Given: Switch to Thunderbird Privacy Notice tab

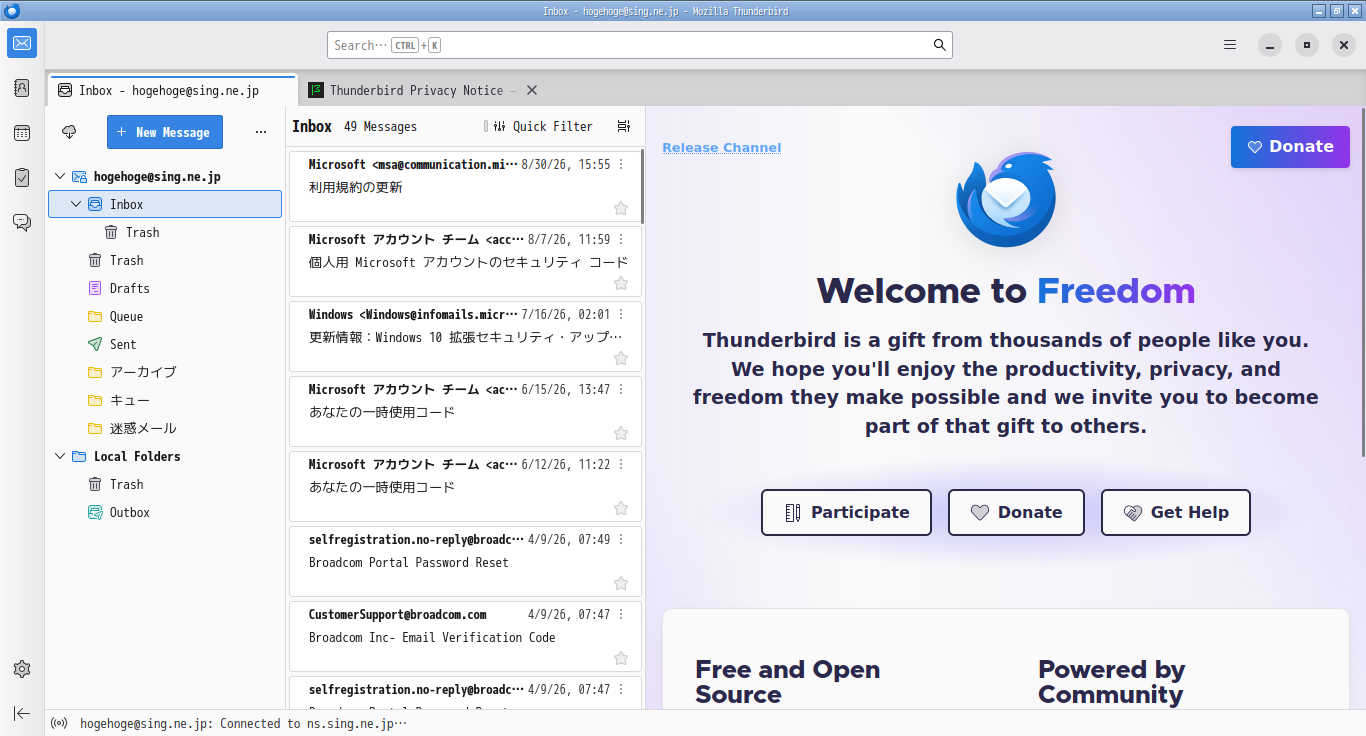Looking at the screenshot, I should 415,90.
